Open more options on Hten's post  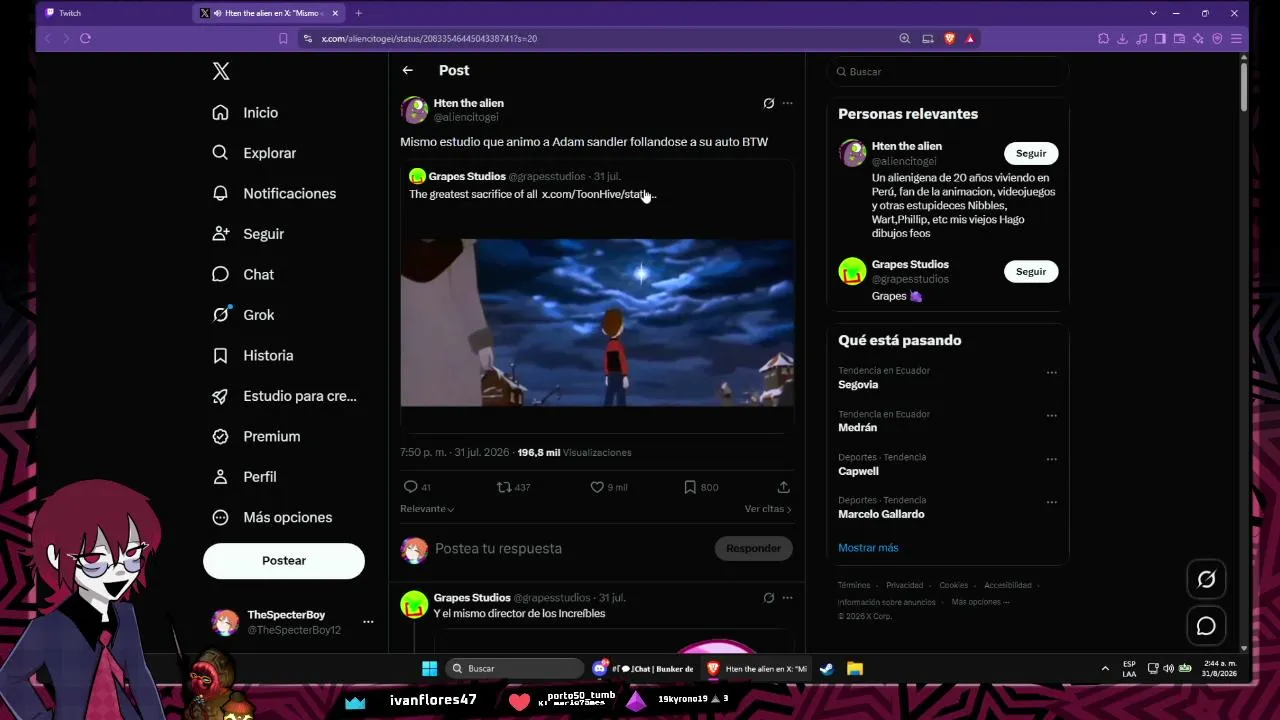coord(787,103)
